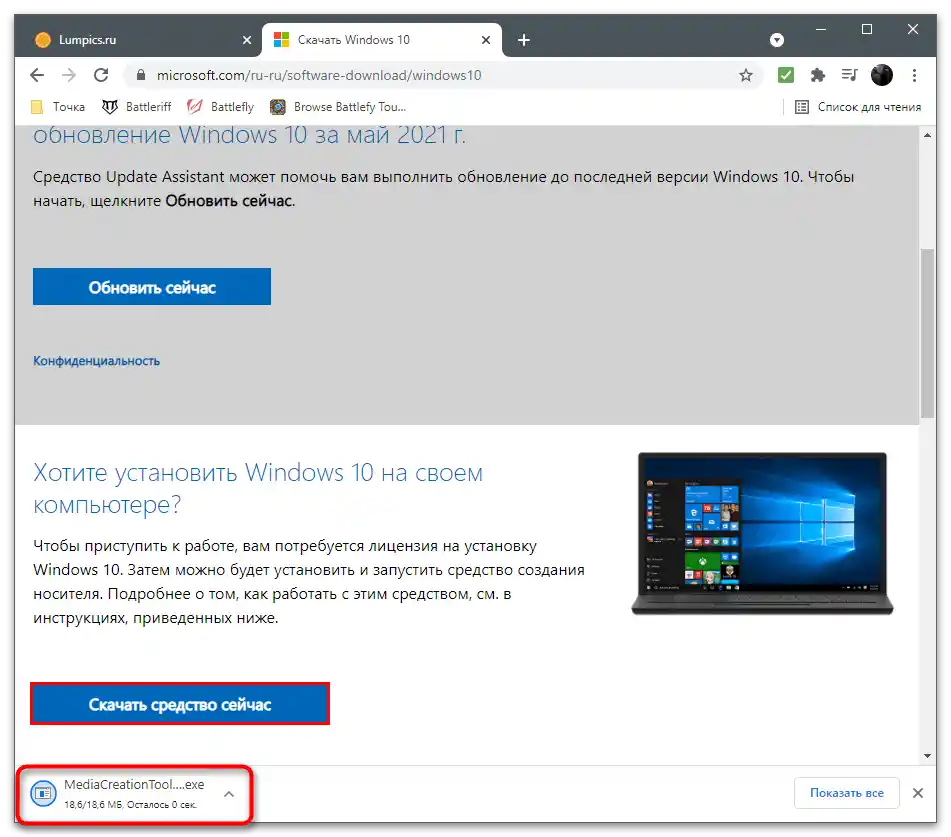The image size is (951, 837).
Task: Close the downloads bar
Action: click(918, 793)
